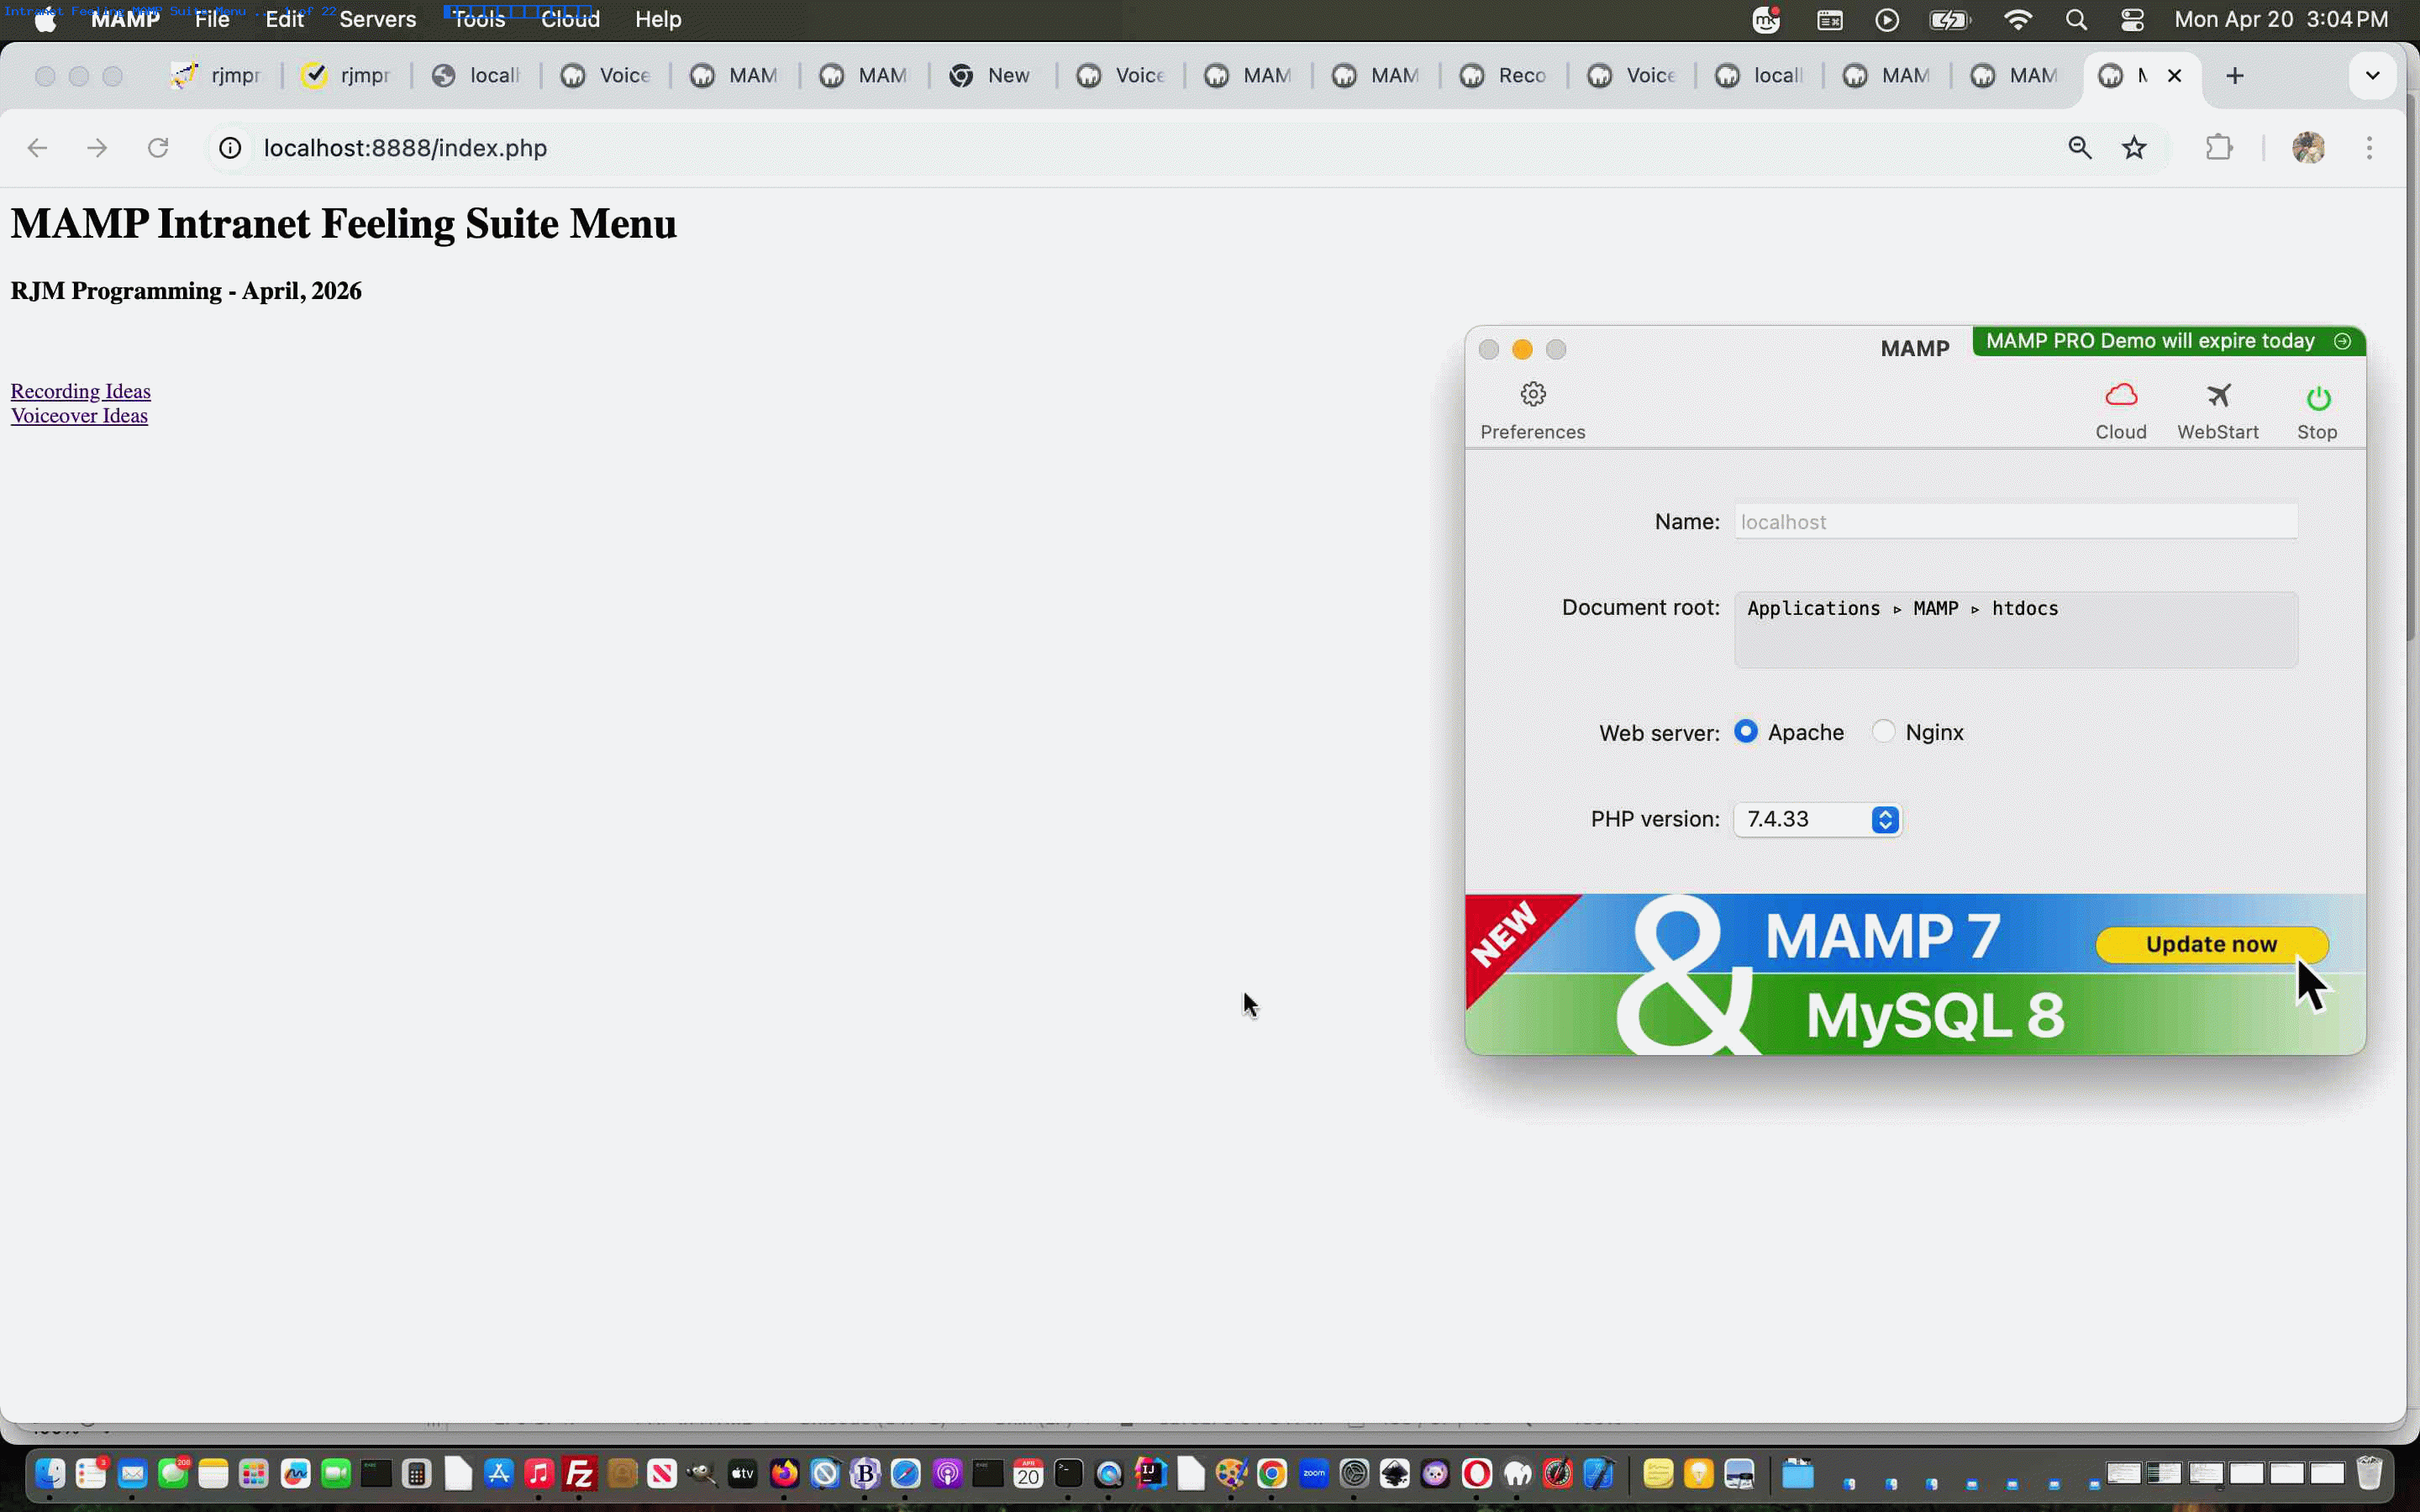Viewport: 2420px width, 1512px height.
Task: Bookmark the page with the star icon
Action: 2135,147
